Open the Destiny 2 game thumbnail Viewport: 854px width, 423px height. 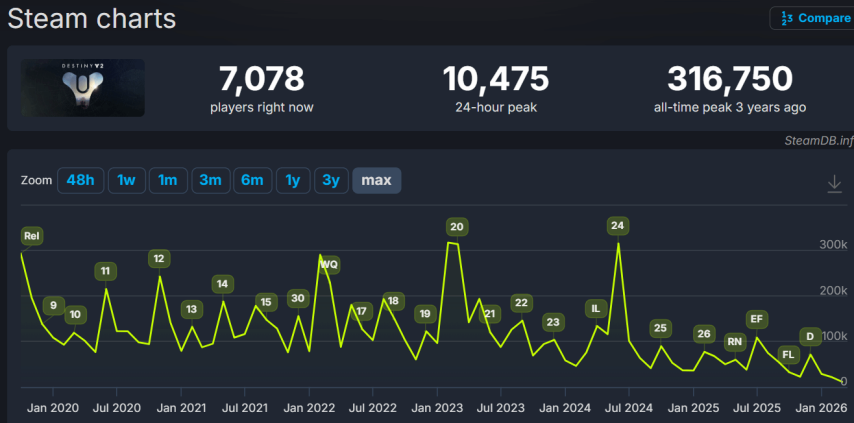pyautogui.click(x=83, y=88)
